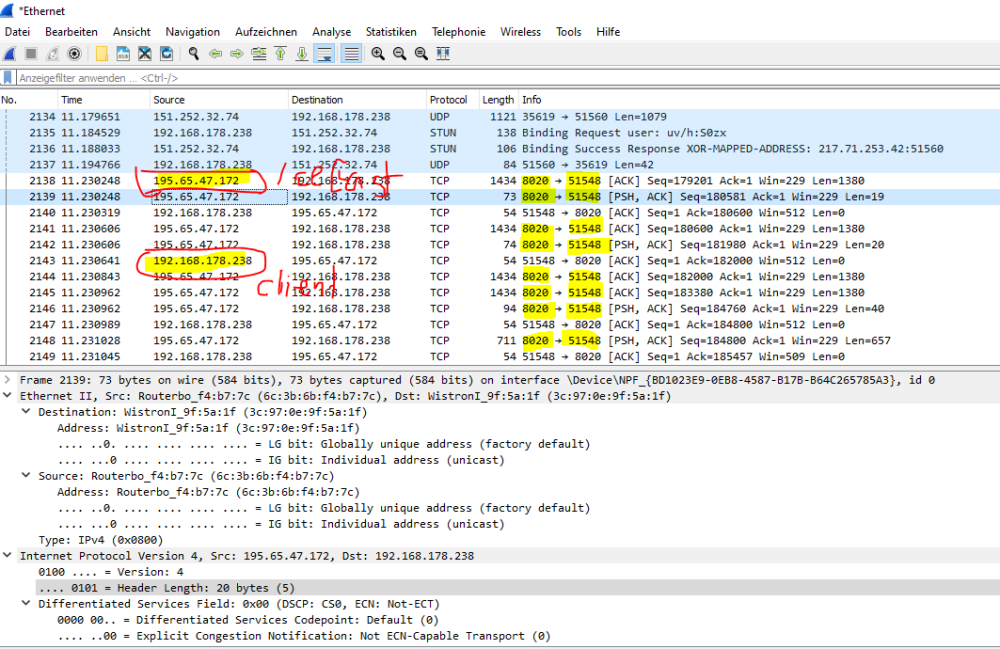The width and height of the screenshot is (1000, 649).
Task: Click the find packet magnifier icon
Action: pos(193,54)
